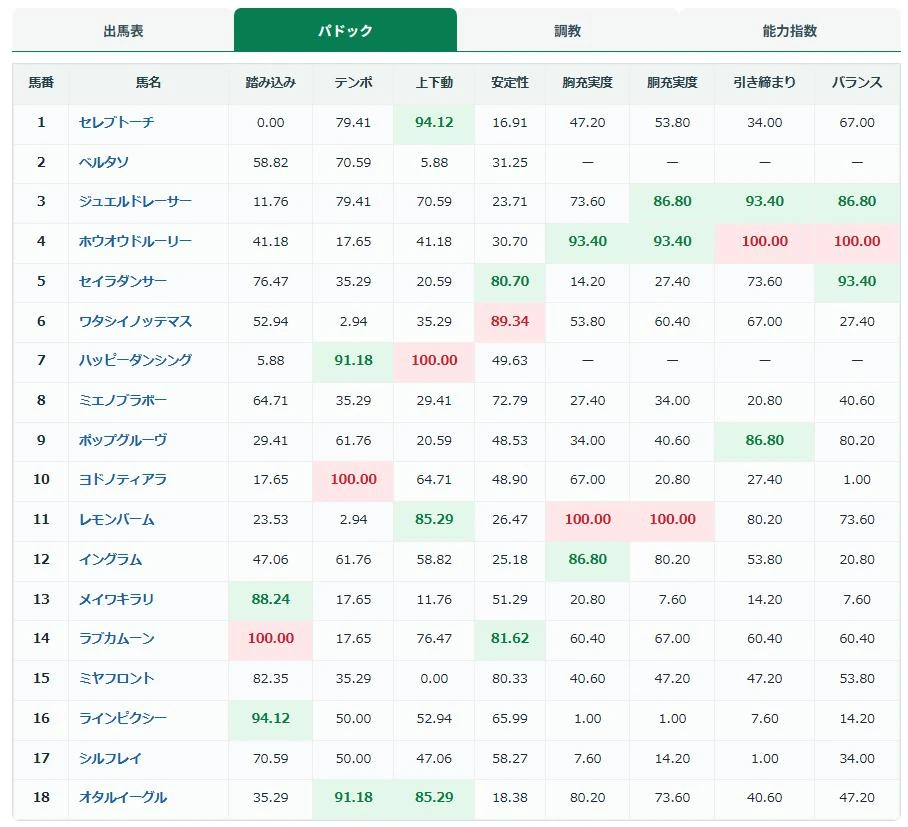Viewport: 908px width, 827px height.
Task: Click the 安定性 column header
Action: [x=510, y=83]
